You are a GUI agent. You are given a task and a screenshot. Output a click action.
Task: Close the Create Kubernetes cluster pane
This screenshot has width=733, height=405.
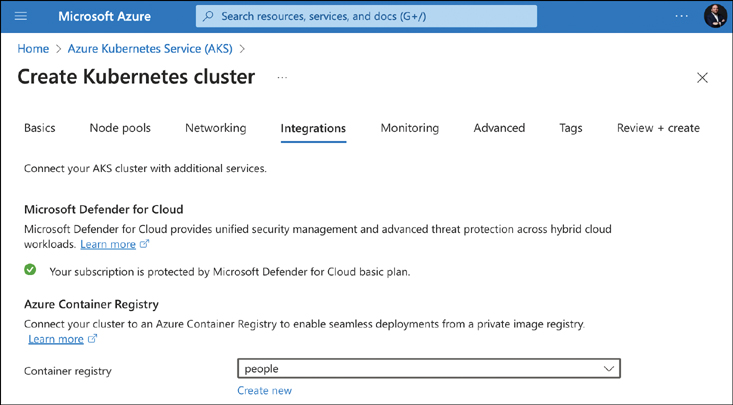[702, 78]
